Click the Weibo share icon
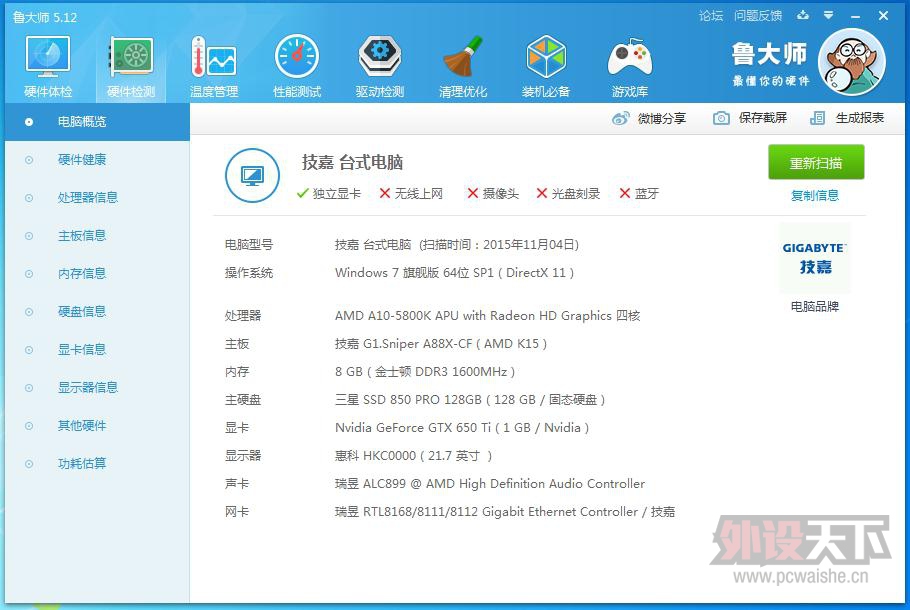 620,119
